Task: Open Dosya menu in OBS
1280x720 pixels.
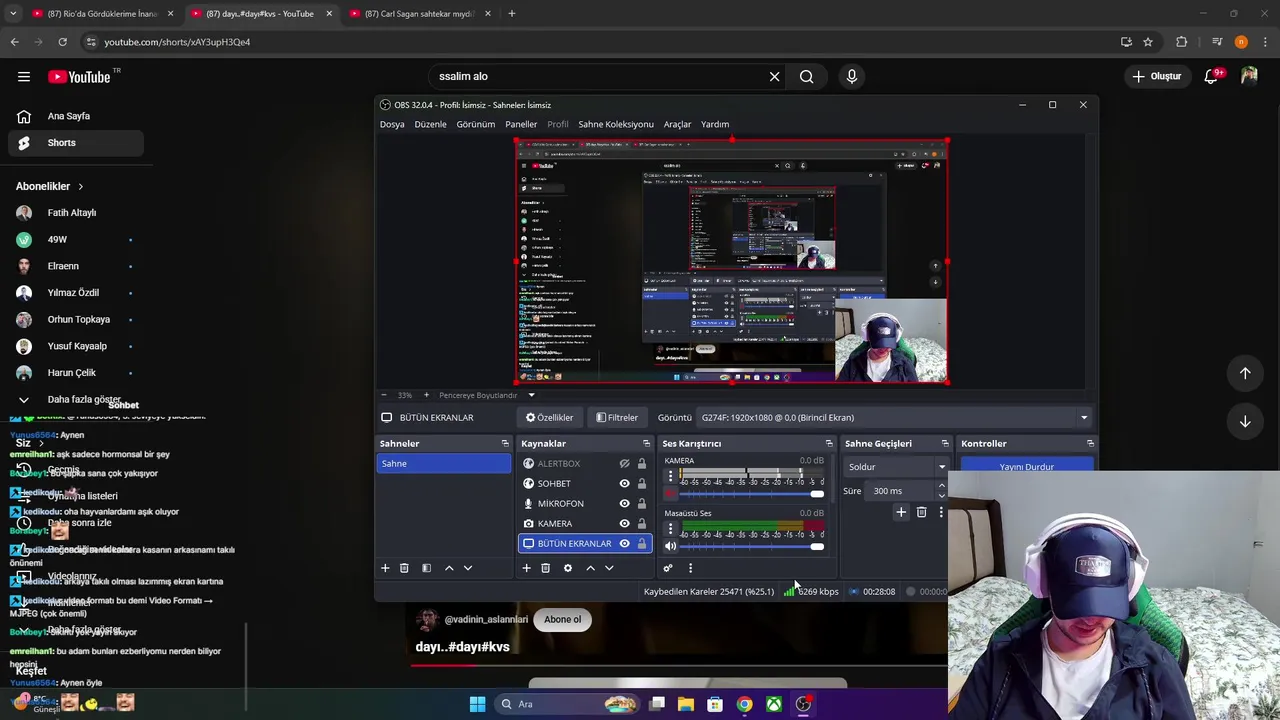Action: (392, 124)
